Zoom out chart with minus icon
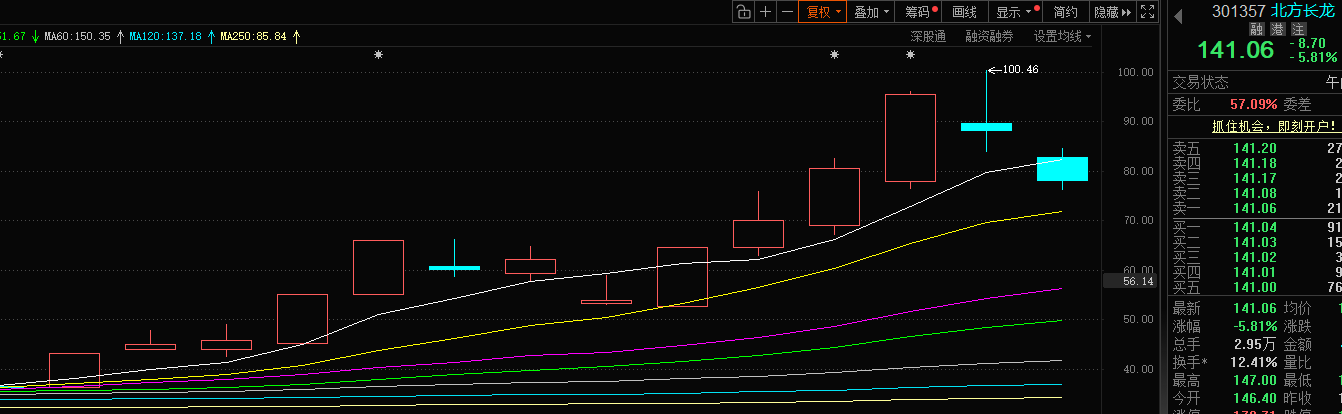Viewport: 1342px width, 414px height. point(787,12)
